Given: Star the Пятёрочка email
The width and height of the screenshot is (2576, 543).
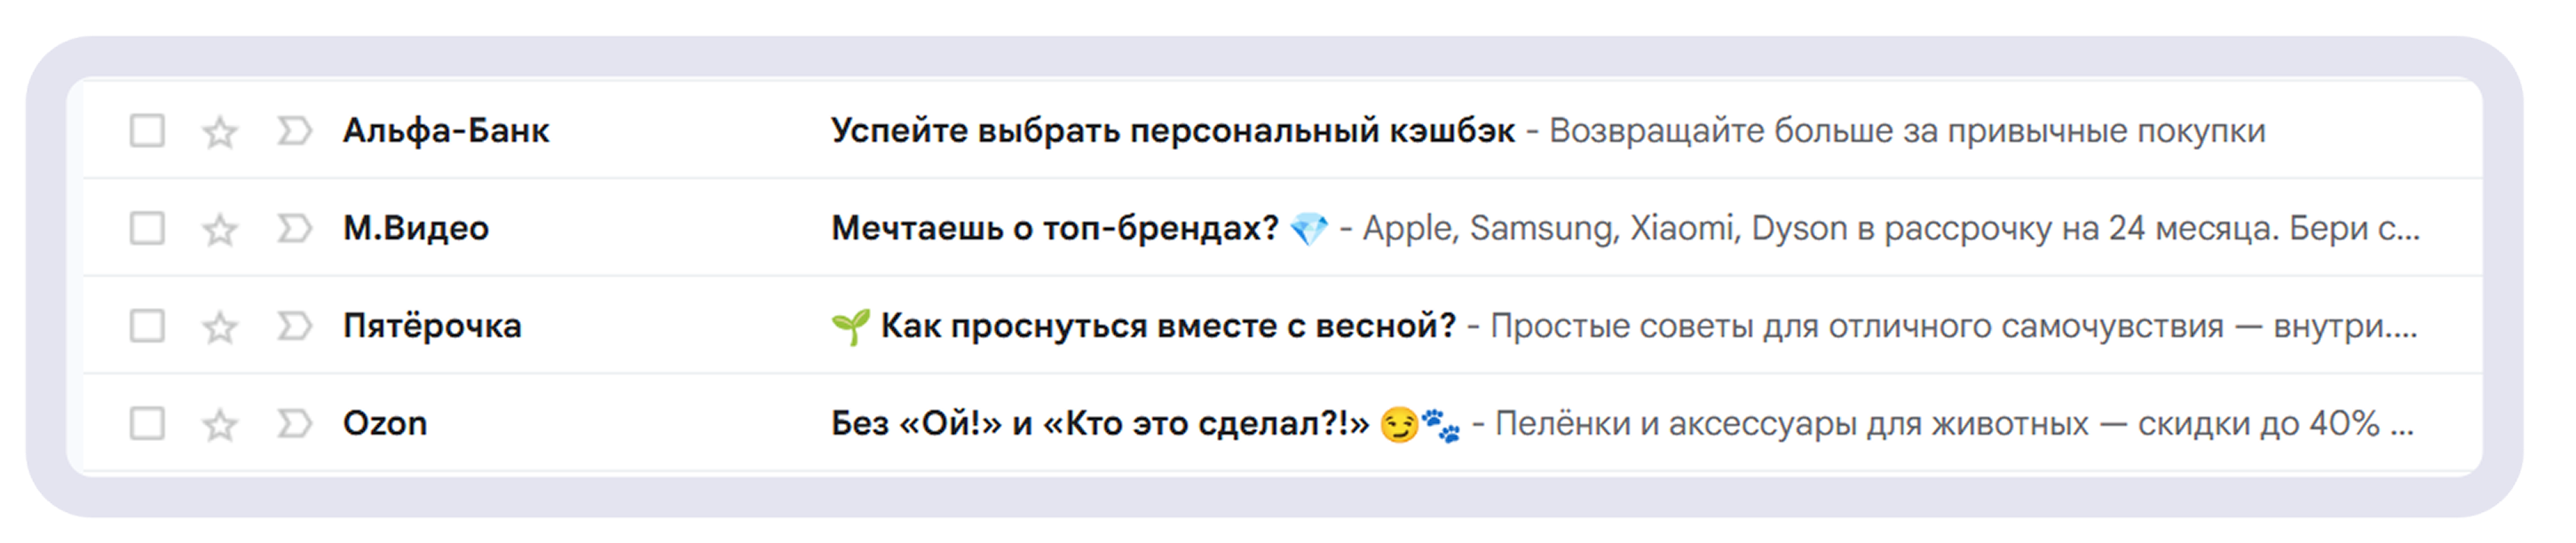Looking at the screenshot, I should tap(219, 327).
